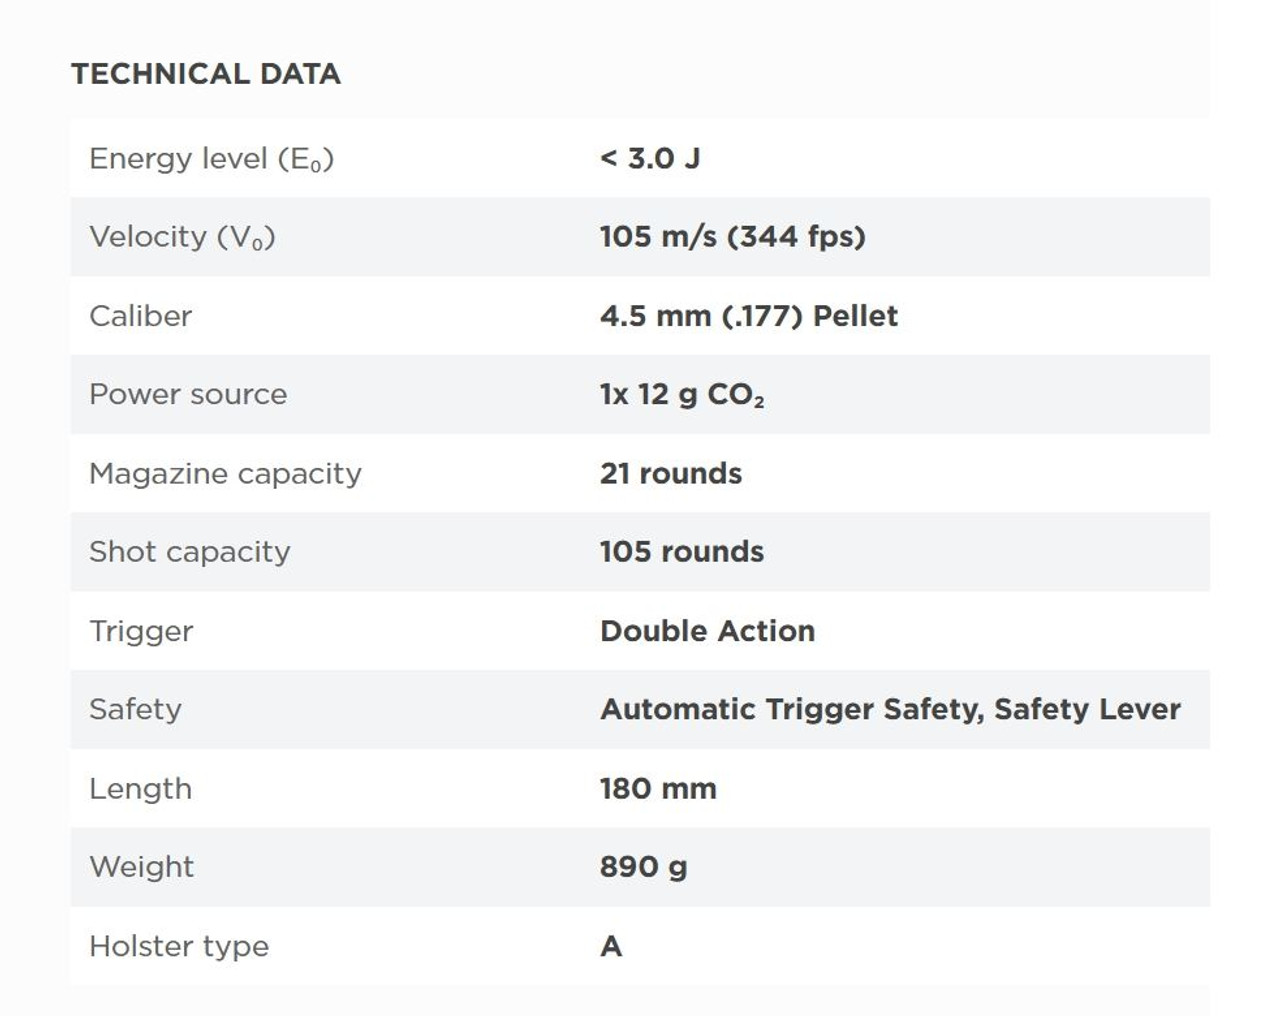Click the 105 m/s (344 fps) value
1280x1016 pixels.
(x=733, y=237)
